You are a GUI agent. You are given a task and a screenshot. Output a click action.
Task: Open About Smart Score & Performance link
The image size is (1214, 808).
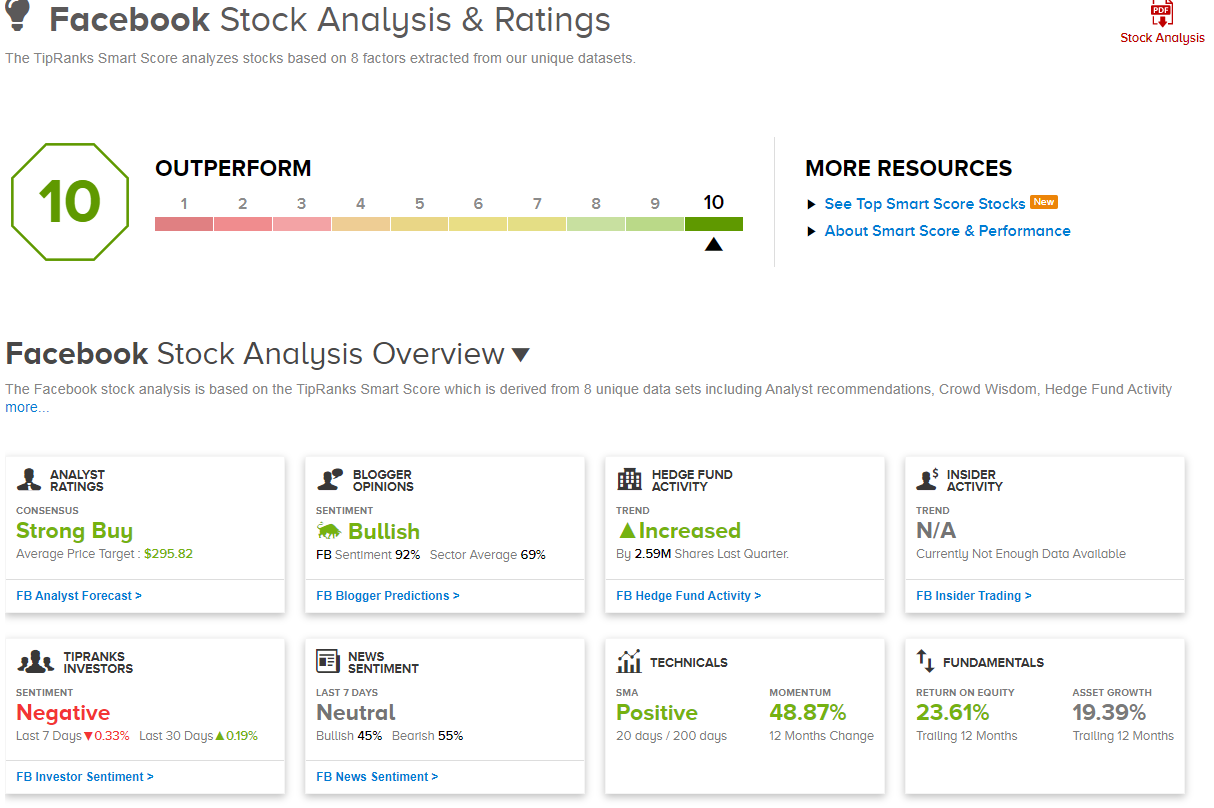[x=947, y=231]
